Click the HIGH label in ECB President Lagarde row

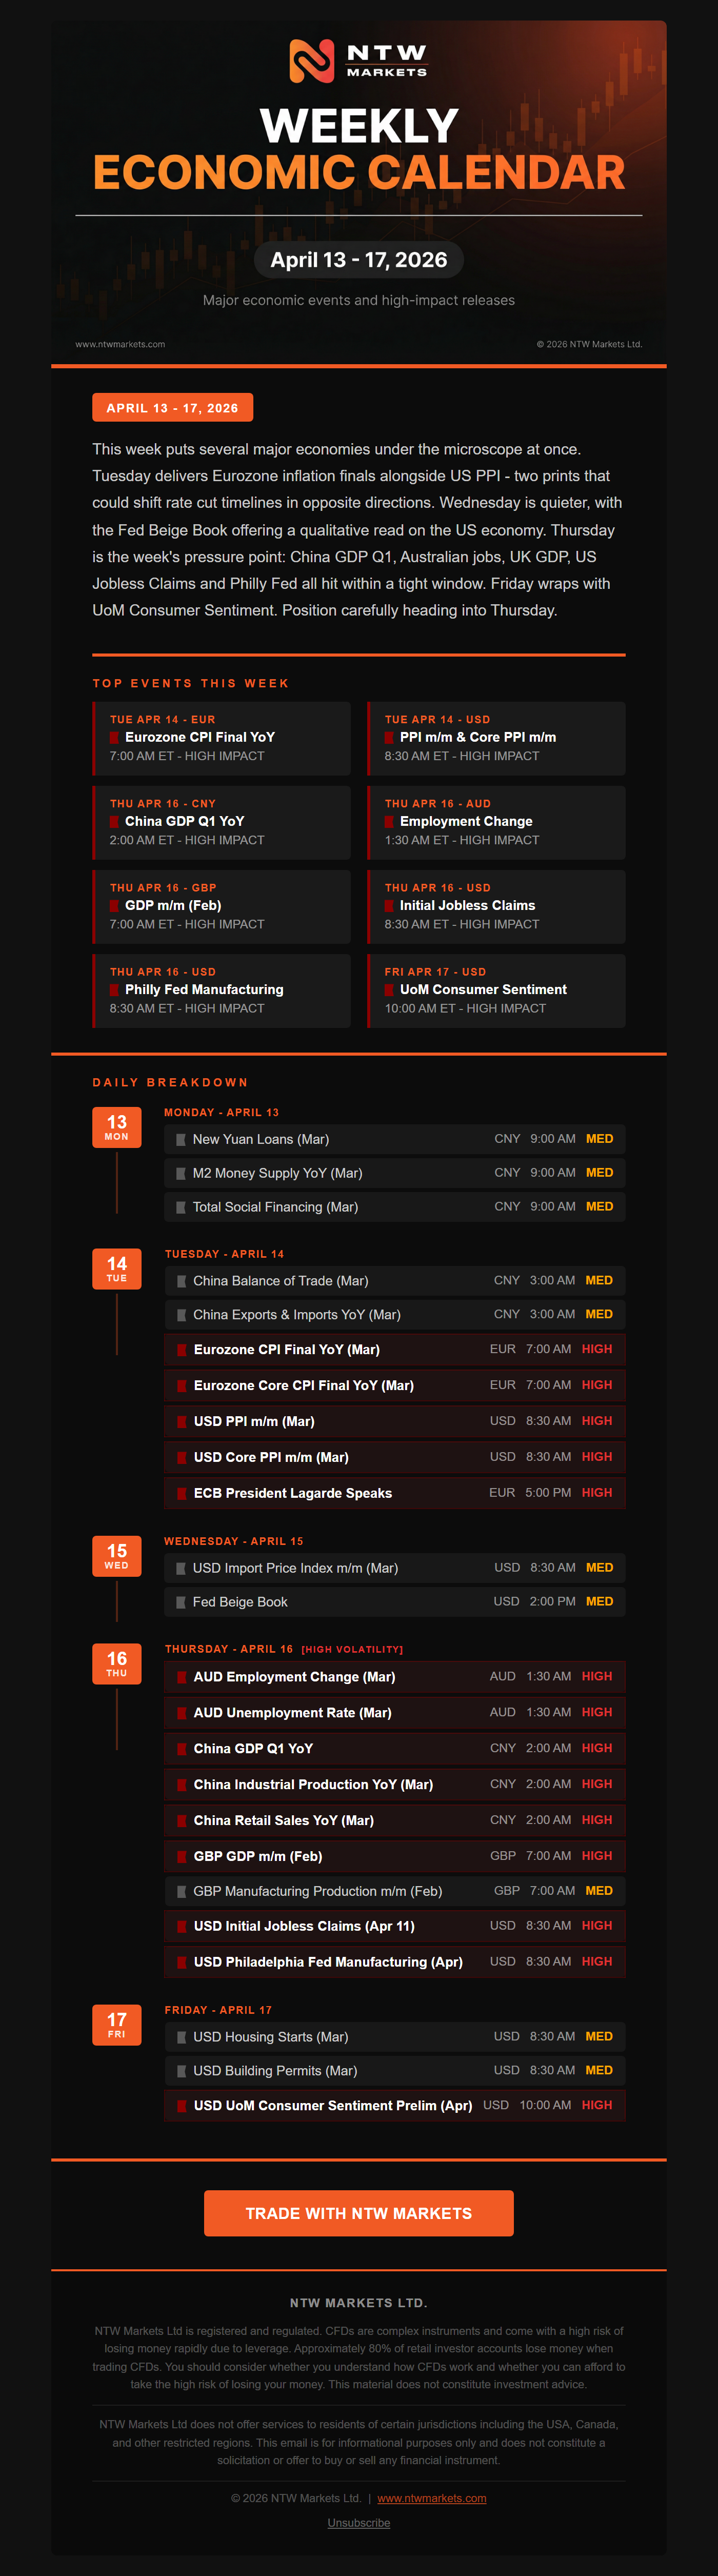point(597,1493)
